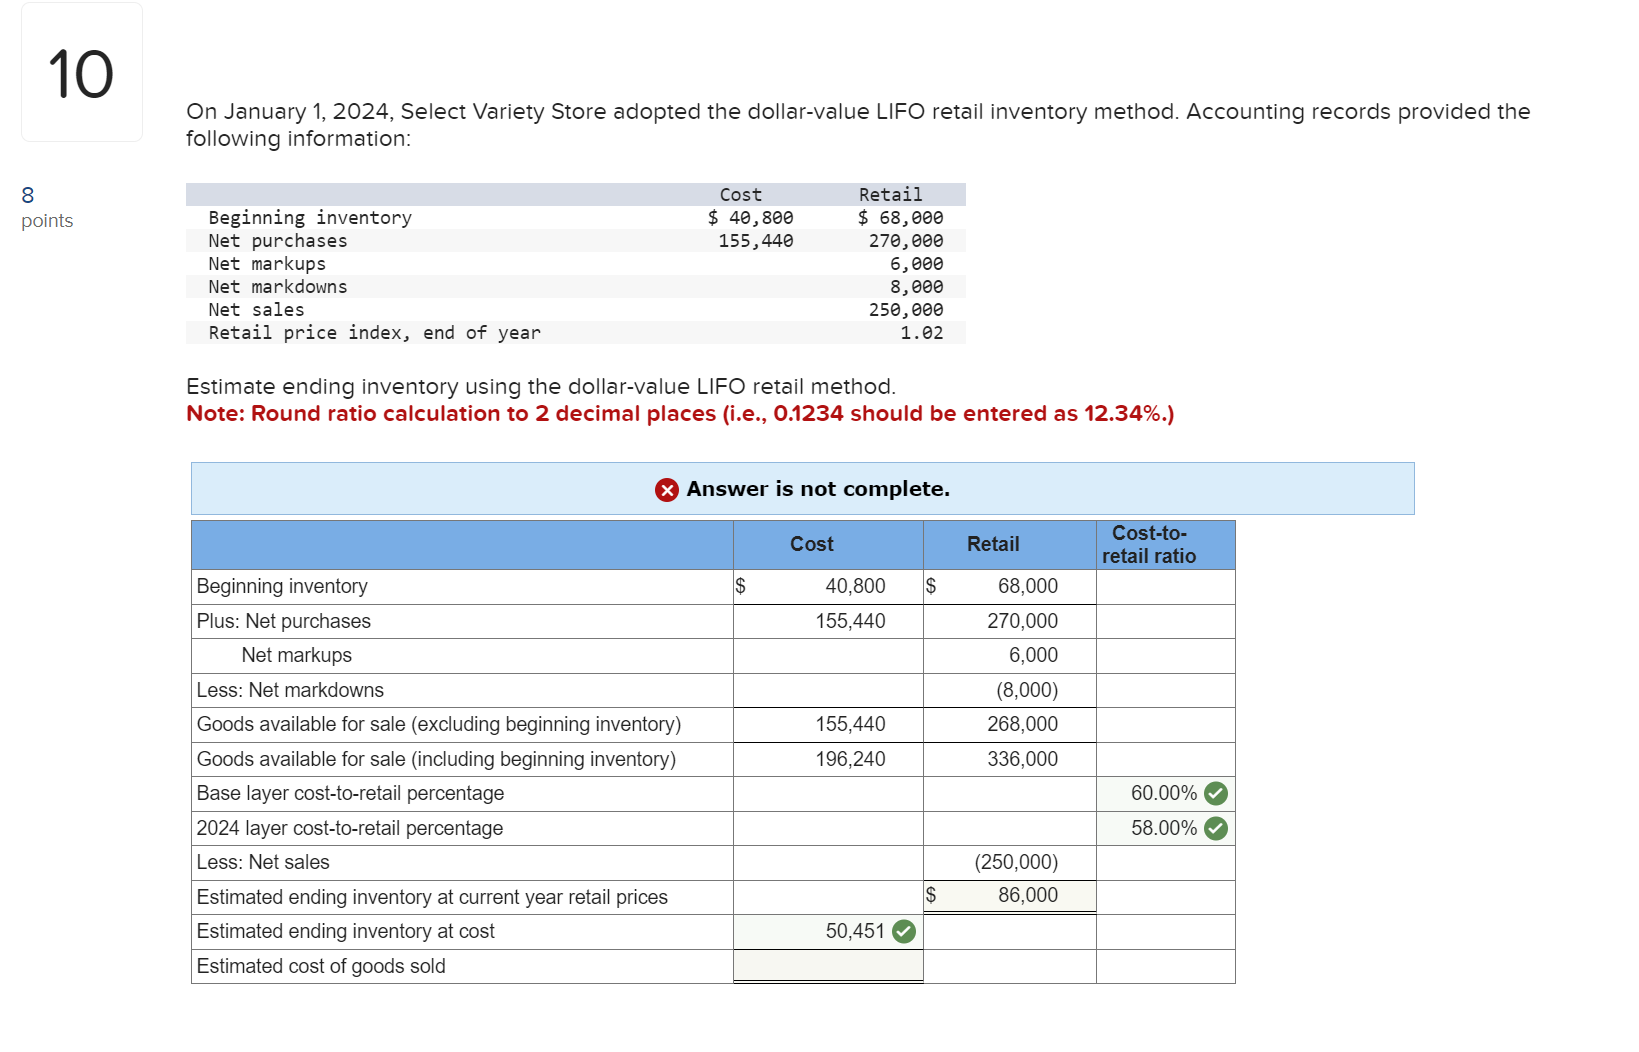Click 'Net markups' label in answer table
This screenshot has width=1639, height=1052.
tap(297, 656)
